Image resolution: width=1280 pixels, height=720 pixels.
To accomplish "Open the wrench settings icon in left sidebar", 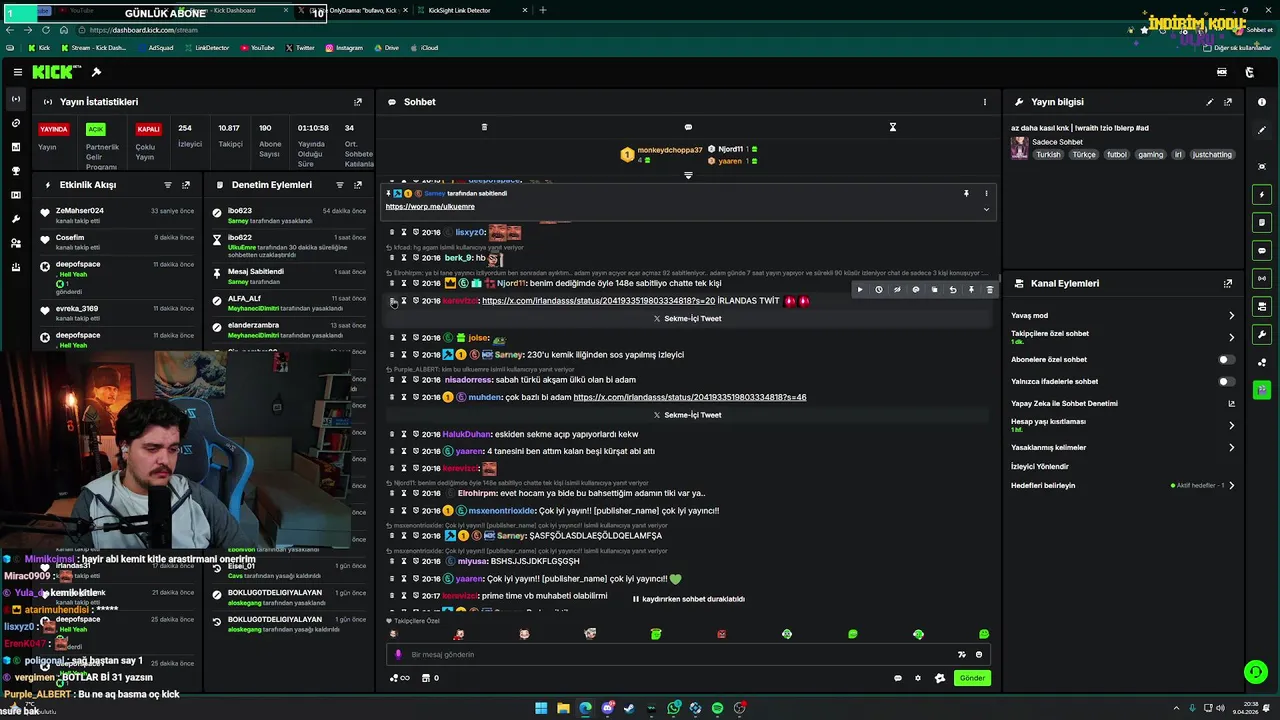I will 15,219.
